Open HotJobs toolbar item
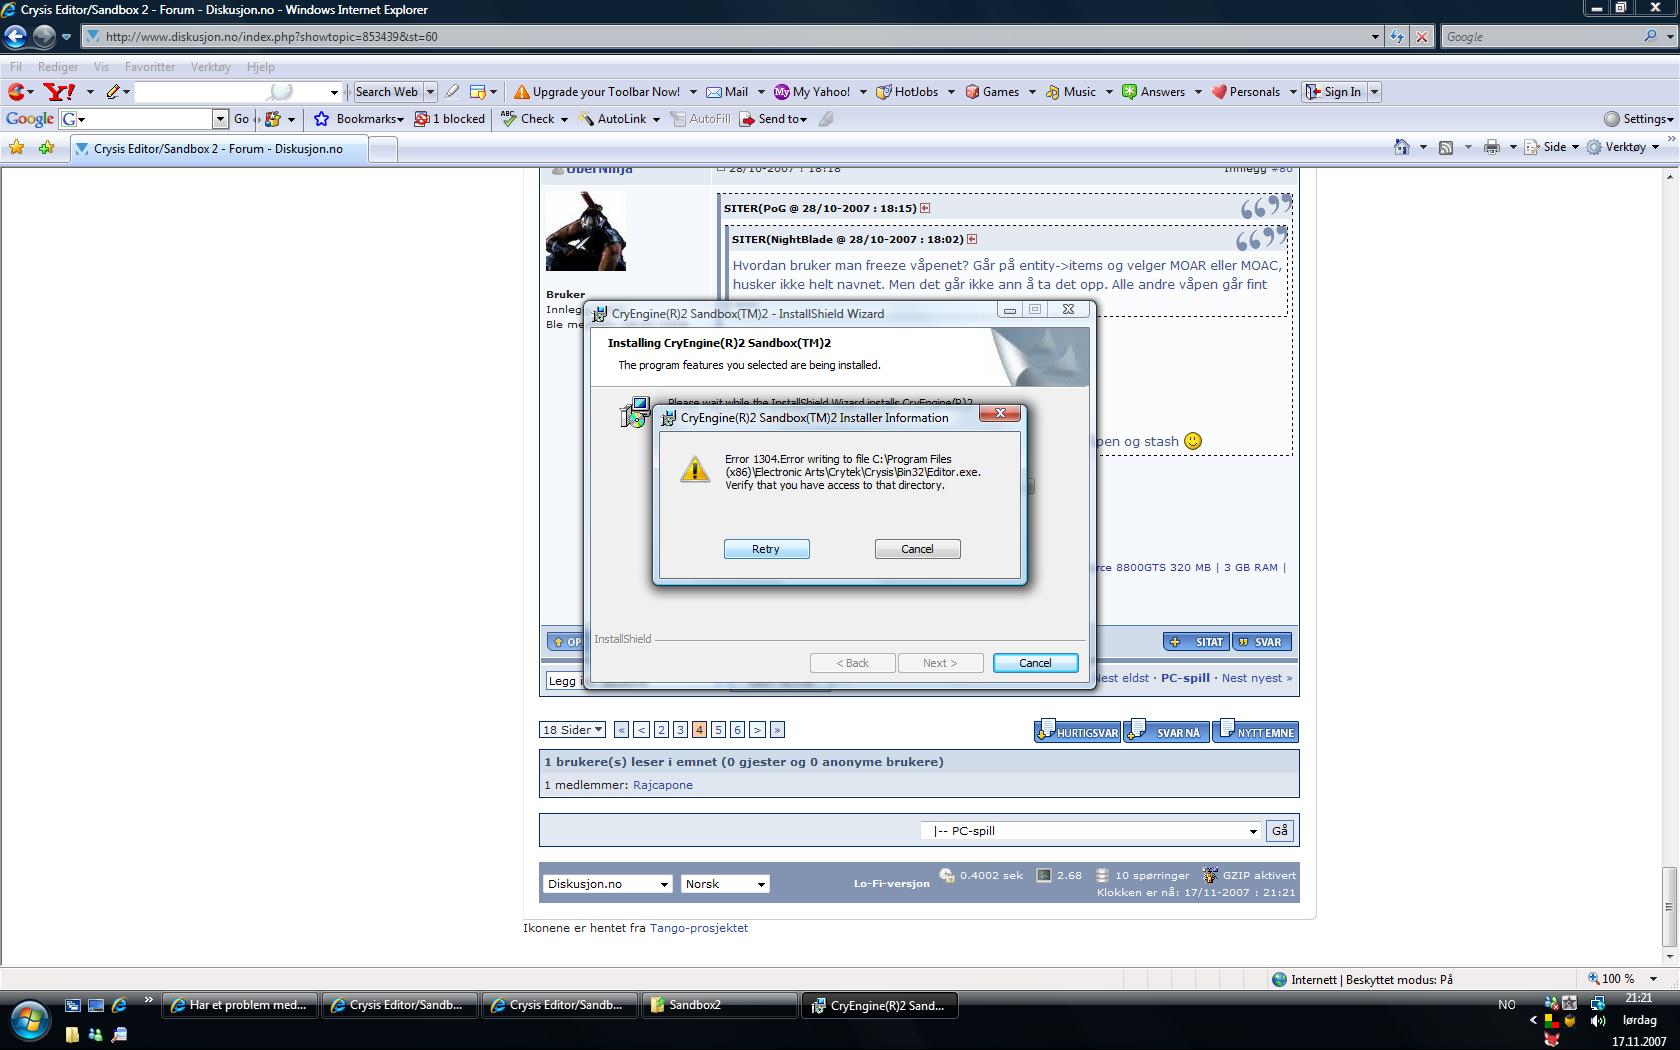The image size is (1680, 1050). point(908,92)
